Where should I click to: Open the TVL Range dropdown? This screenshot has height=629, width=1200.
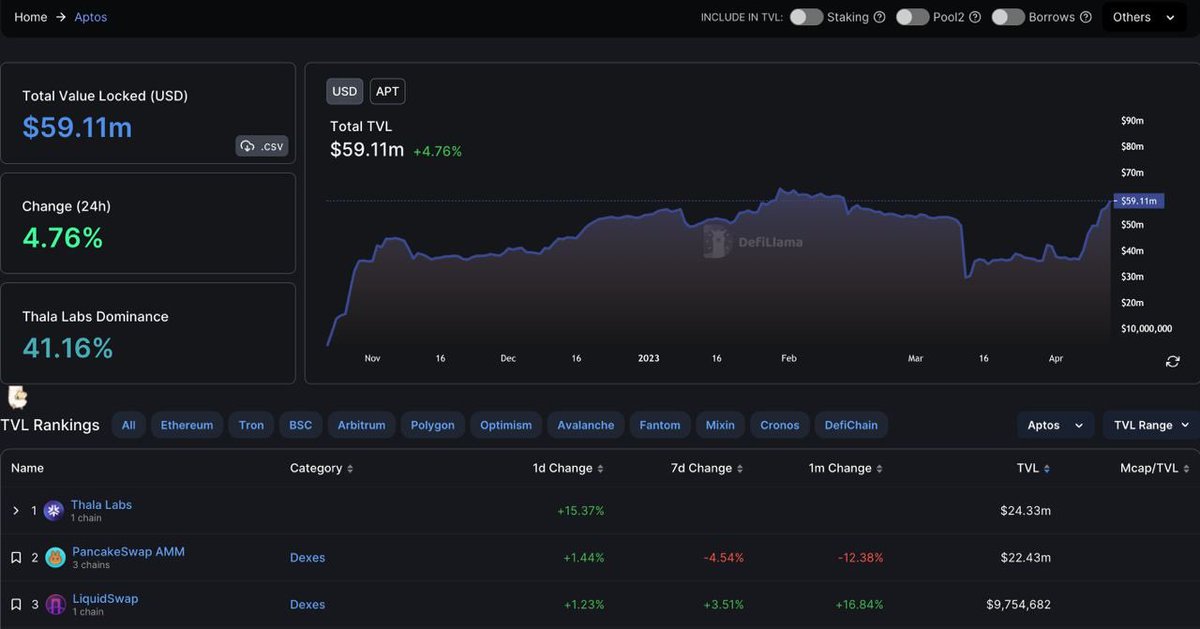coord(1151,425)
